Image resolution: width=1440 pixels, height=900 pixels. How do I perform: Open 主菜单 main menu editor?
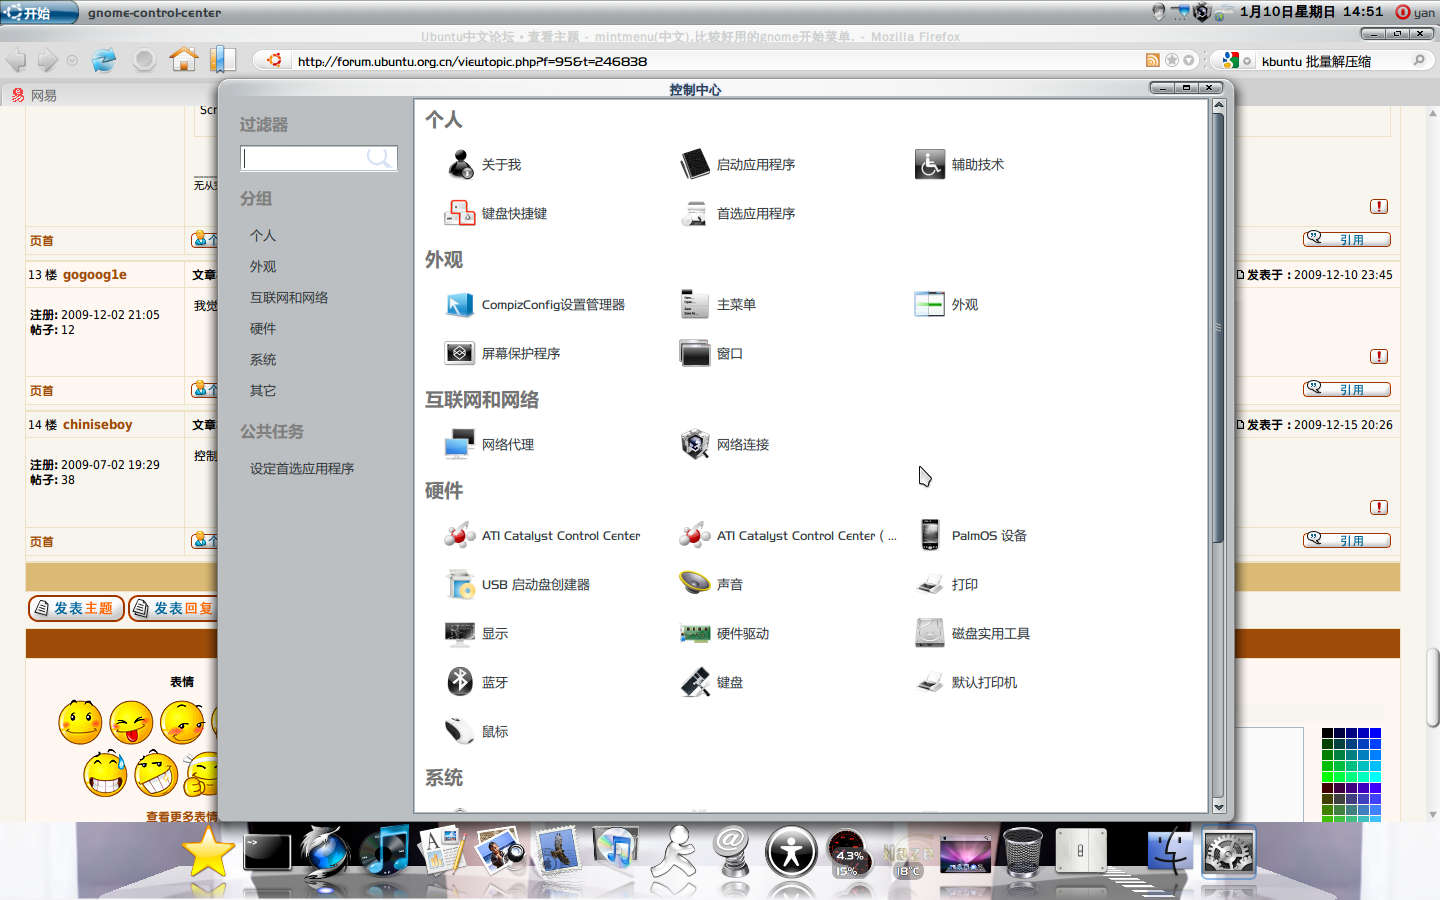(x=718, y=304)
